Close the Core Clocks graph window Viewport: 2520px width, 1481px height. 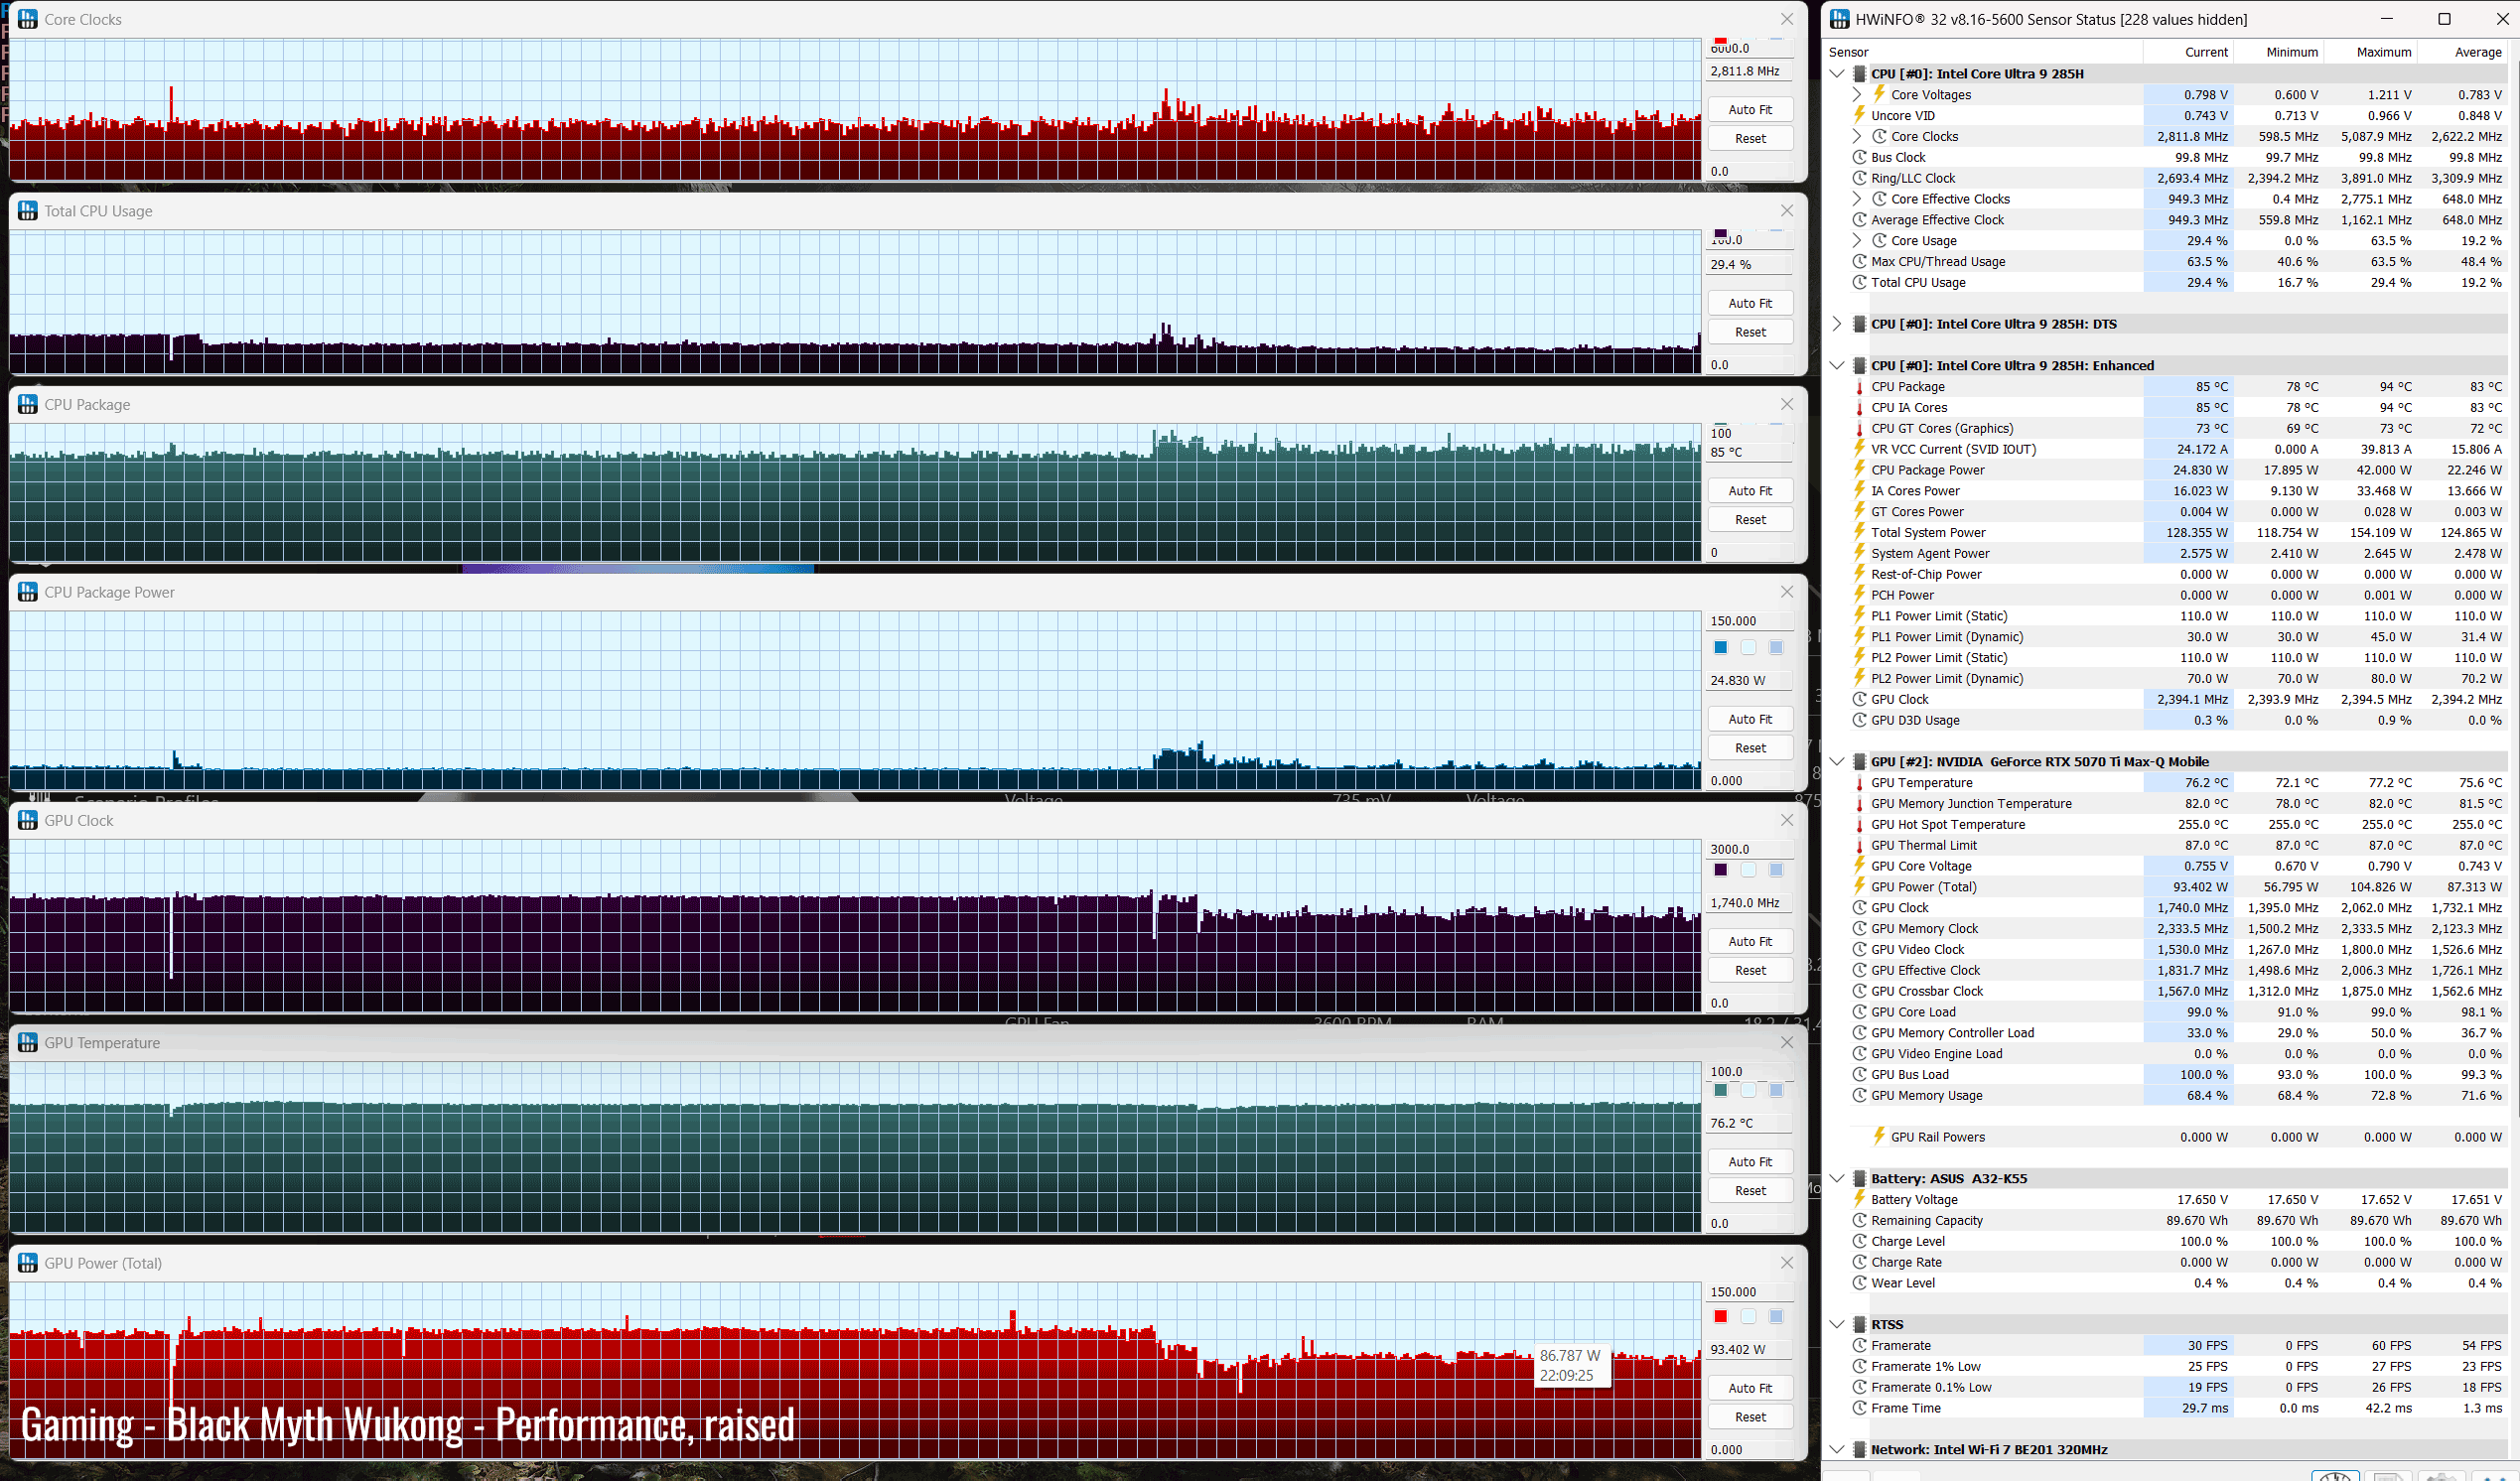point(1786,19)
